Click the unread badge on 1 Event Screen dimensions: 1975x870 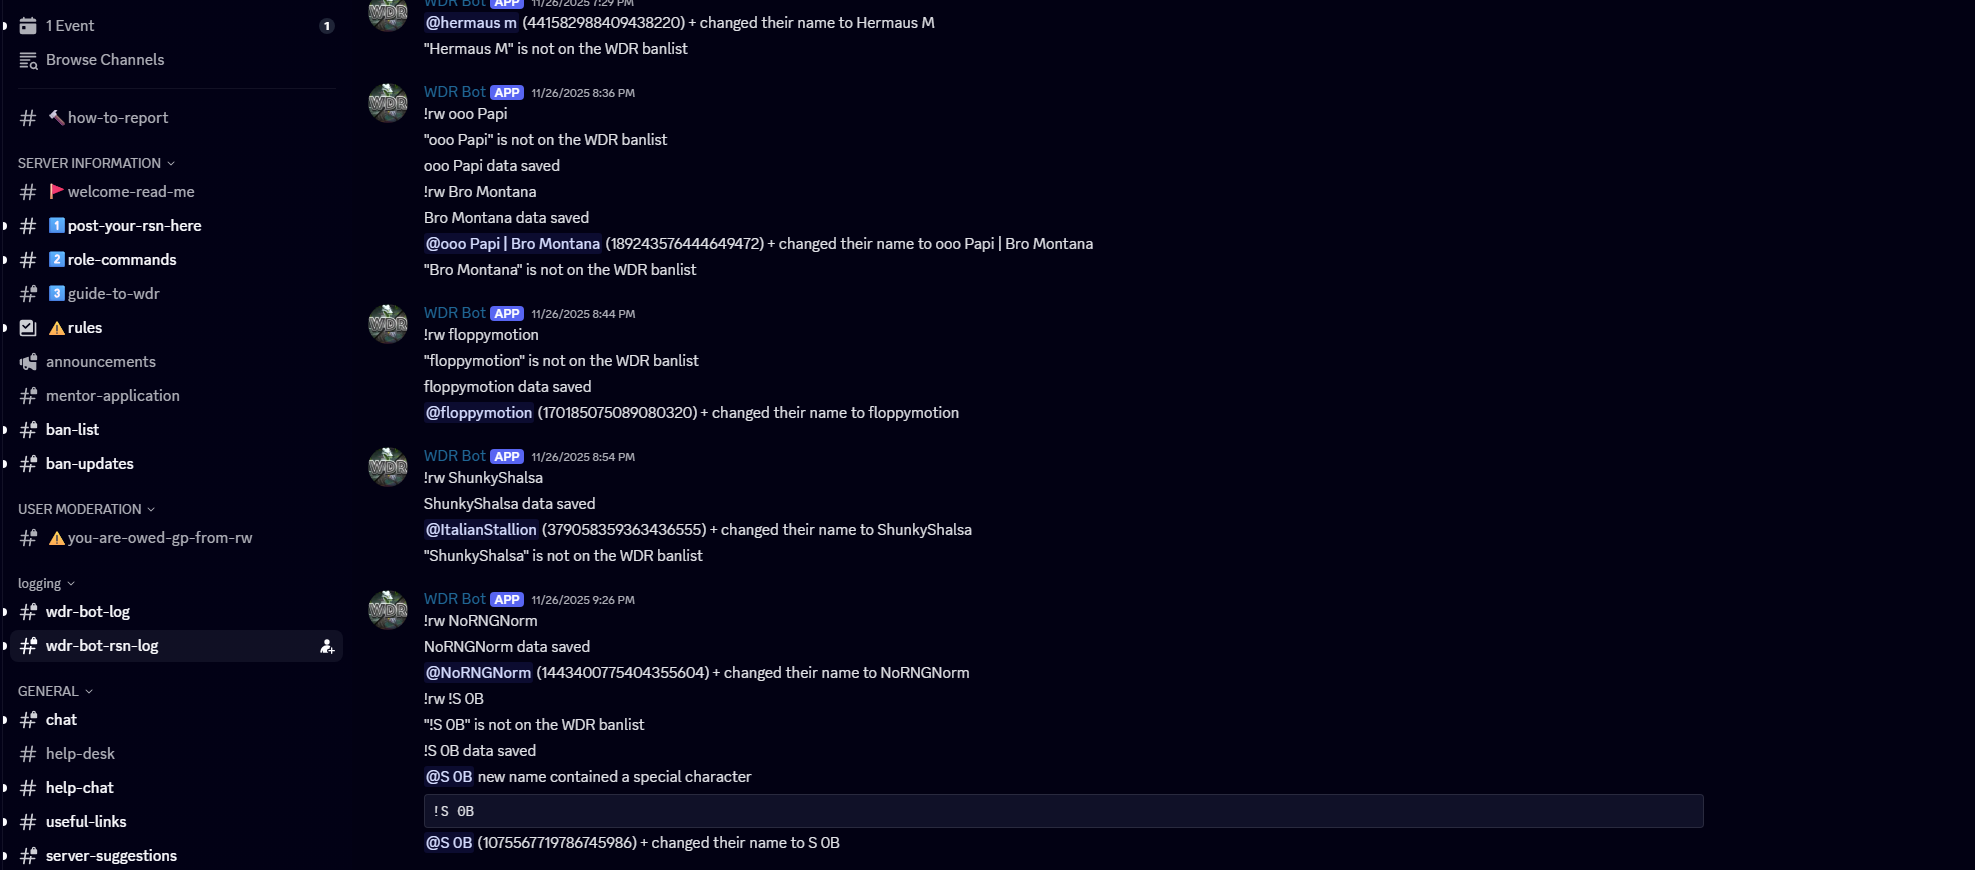click(x=326, y=26)
